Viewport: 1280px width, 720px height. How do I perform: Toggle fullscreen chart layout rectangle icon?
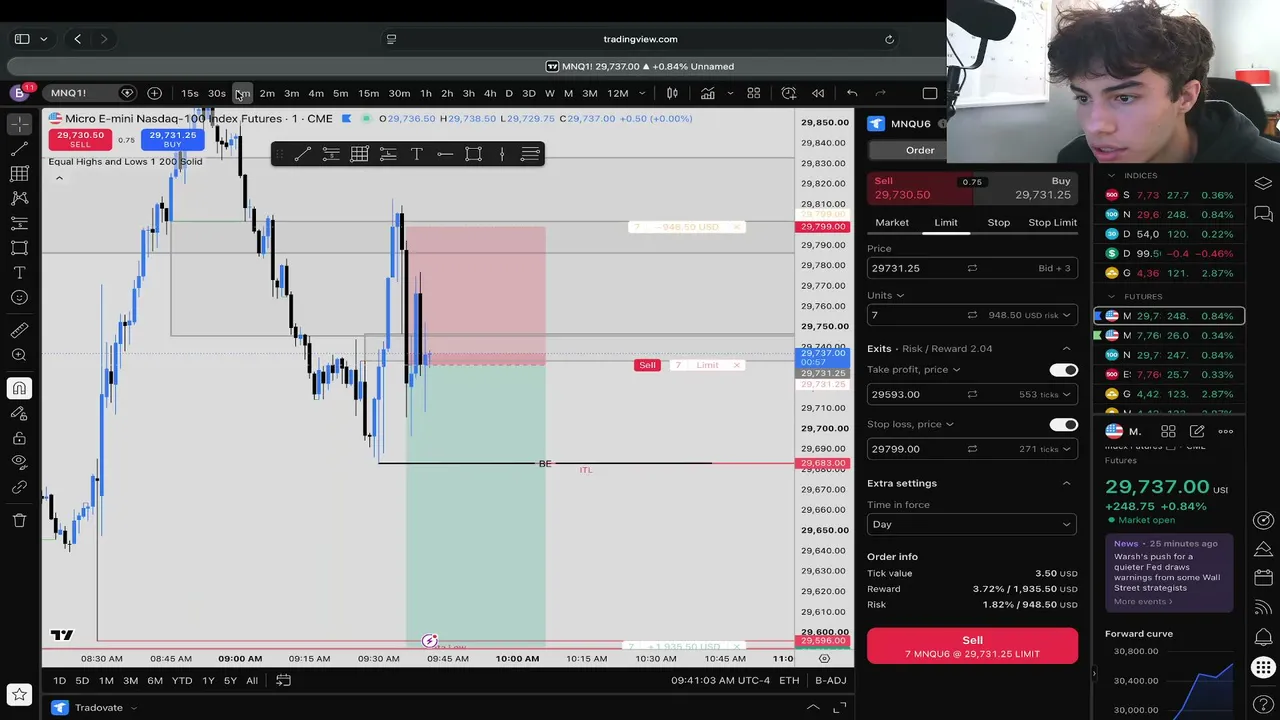(x=930, y=93)
